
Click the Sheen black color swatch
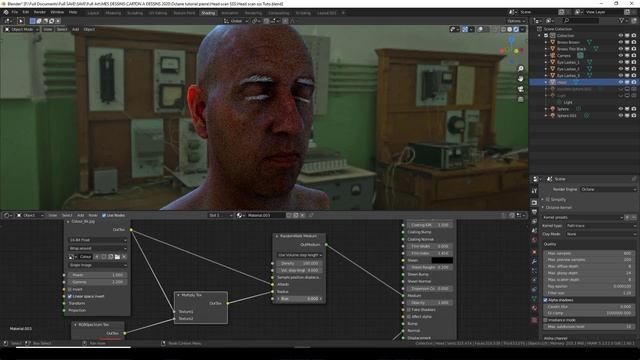tap(442, 260)
